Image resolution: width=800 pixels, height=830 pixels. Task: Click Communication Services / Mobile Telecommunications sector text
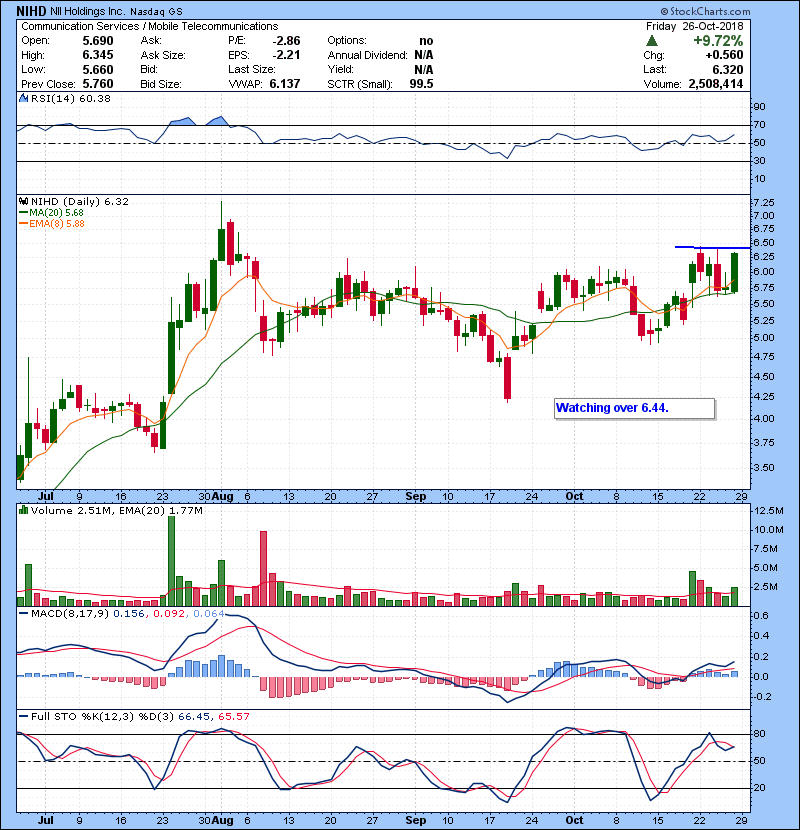click(149, 26)
